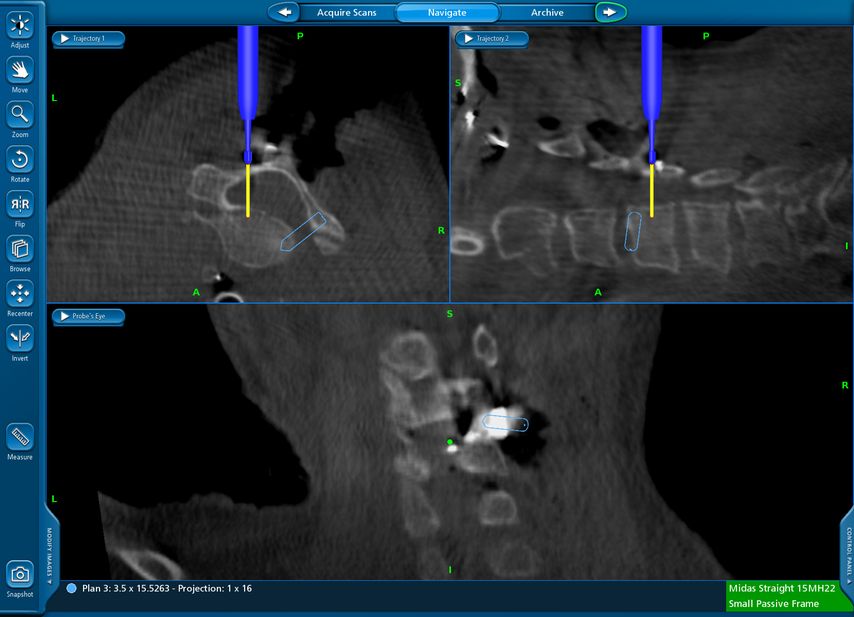Select the Zoom magnifier tool

click(x=20, y=115)
